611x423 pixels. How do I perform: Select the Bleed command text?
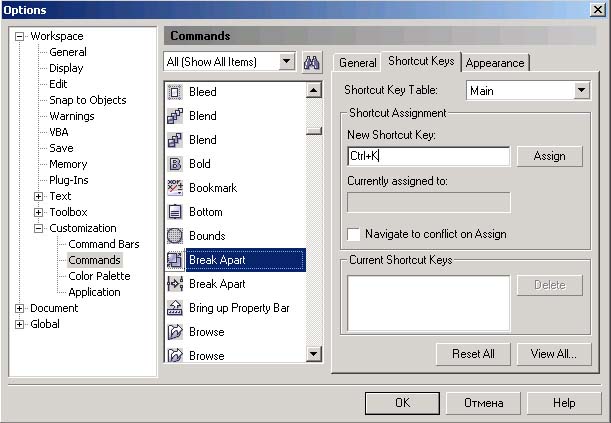(203, 92)
